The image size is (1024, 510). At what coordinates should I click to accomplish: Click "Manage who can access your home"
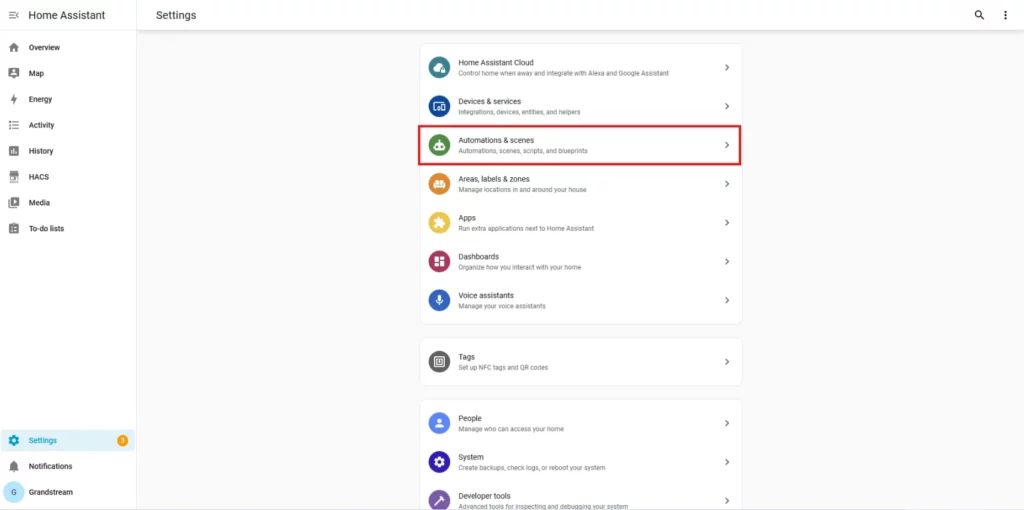(511, 429)
